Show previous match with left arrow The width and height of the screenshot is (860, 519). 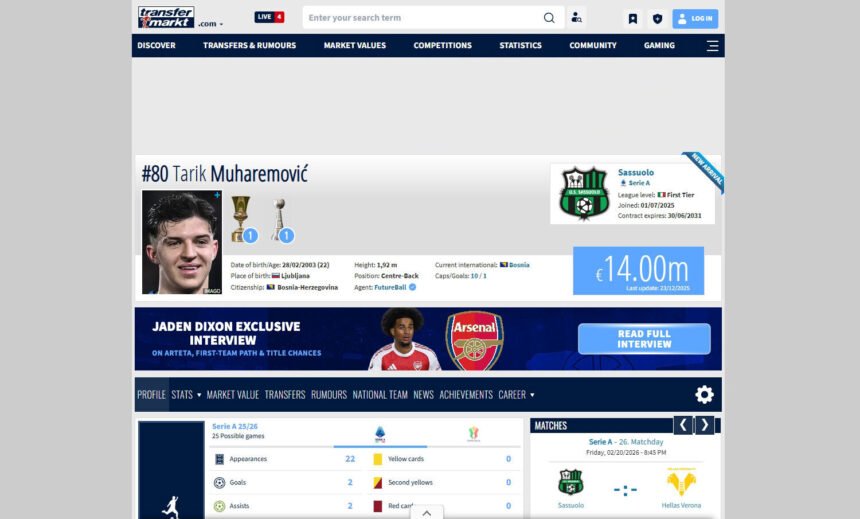(x=683, y=425)
